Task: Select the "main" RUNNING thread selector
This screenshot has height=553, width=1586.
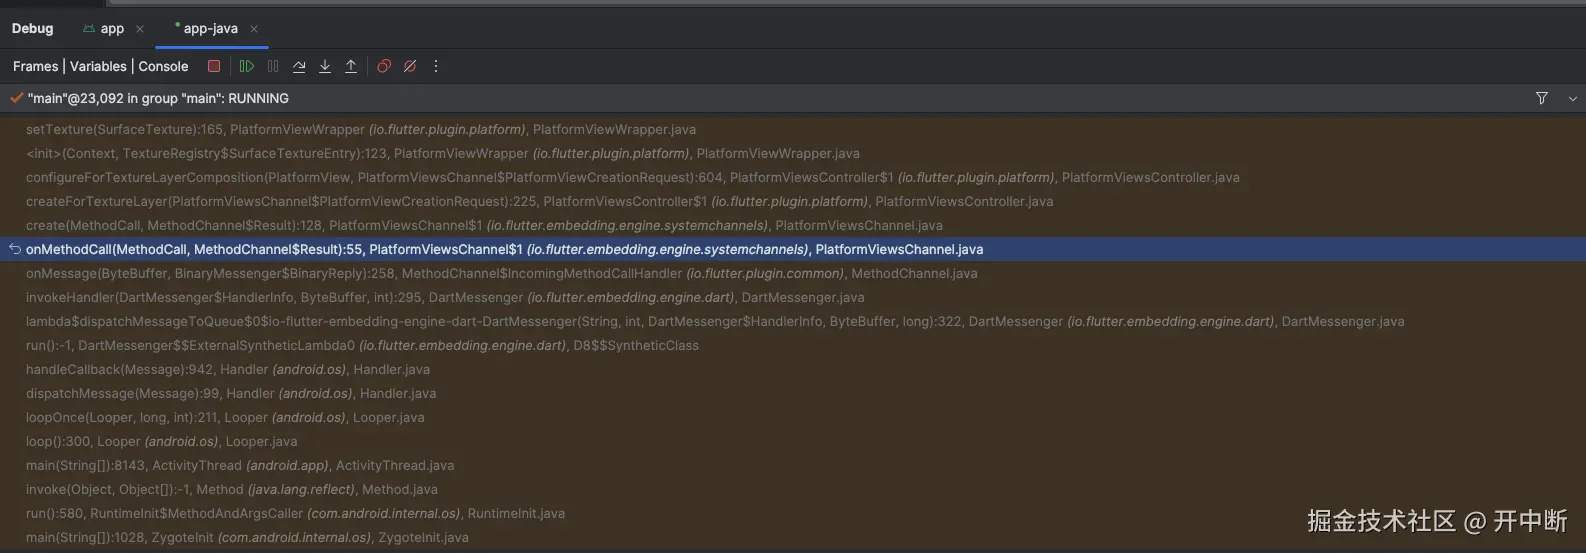Action: 158,98
